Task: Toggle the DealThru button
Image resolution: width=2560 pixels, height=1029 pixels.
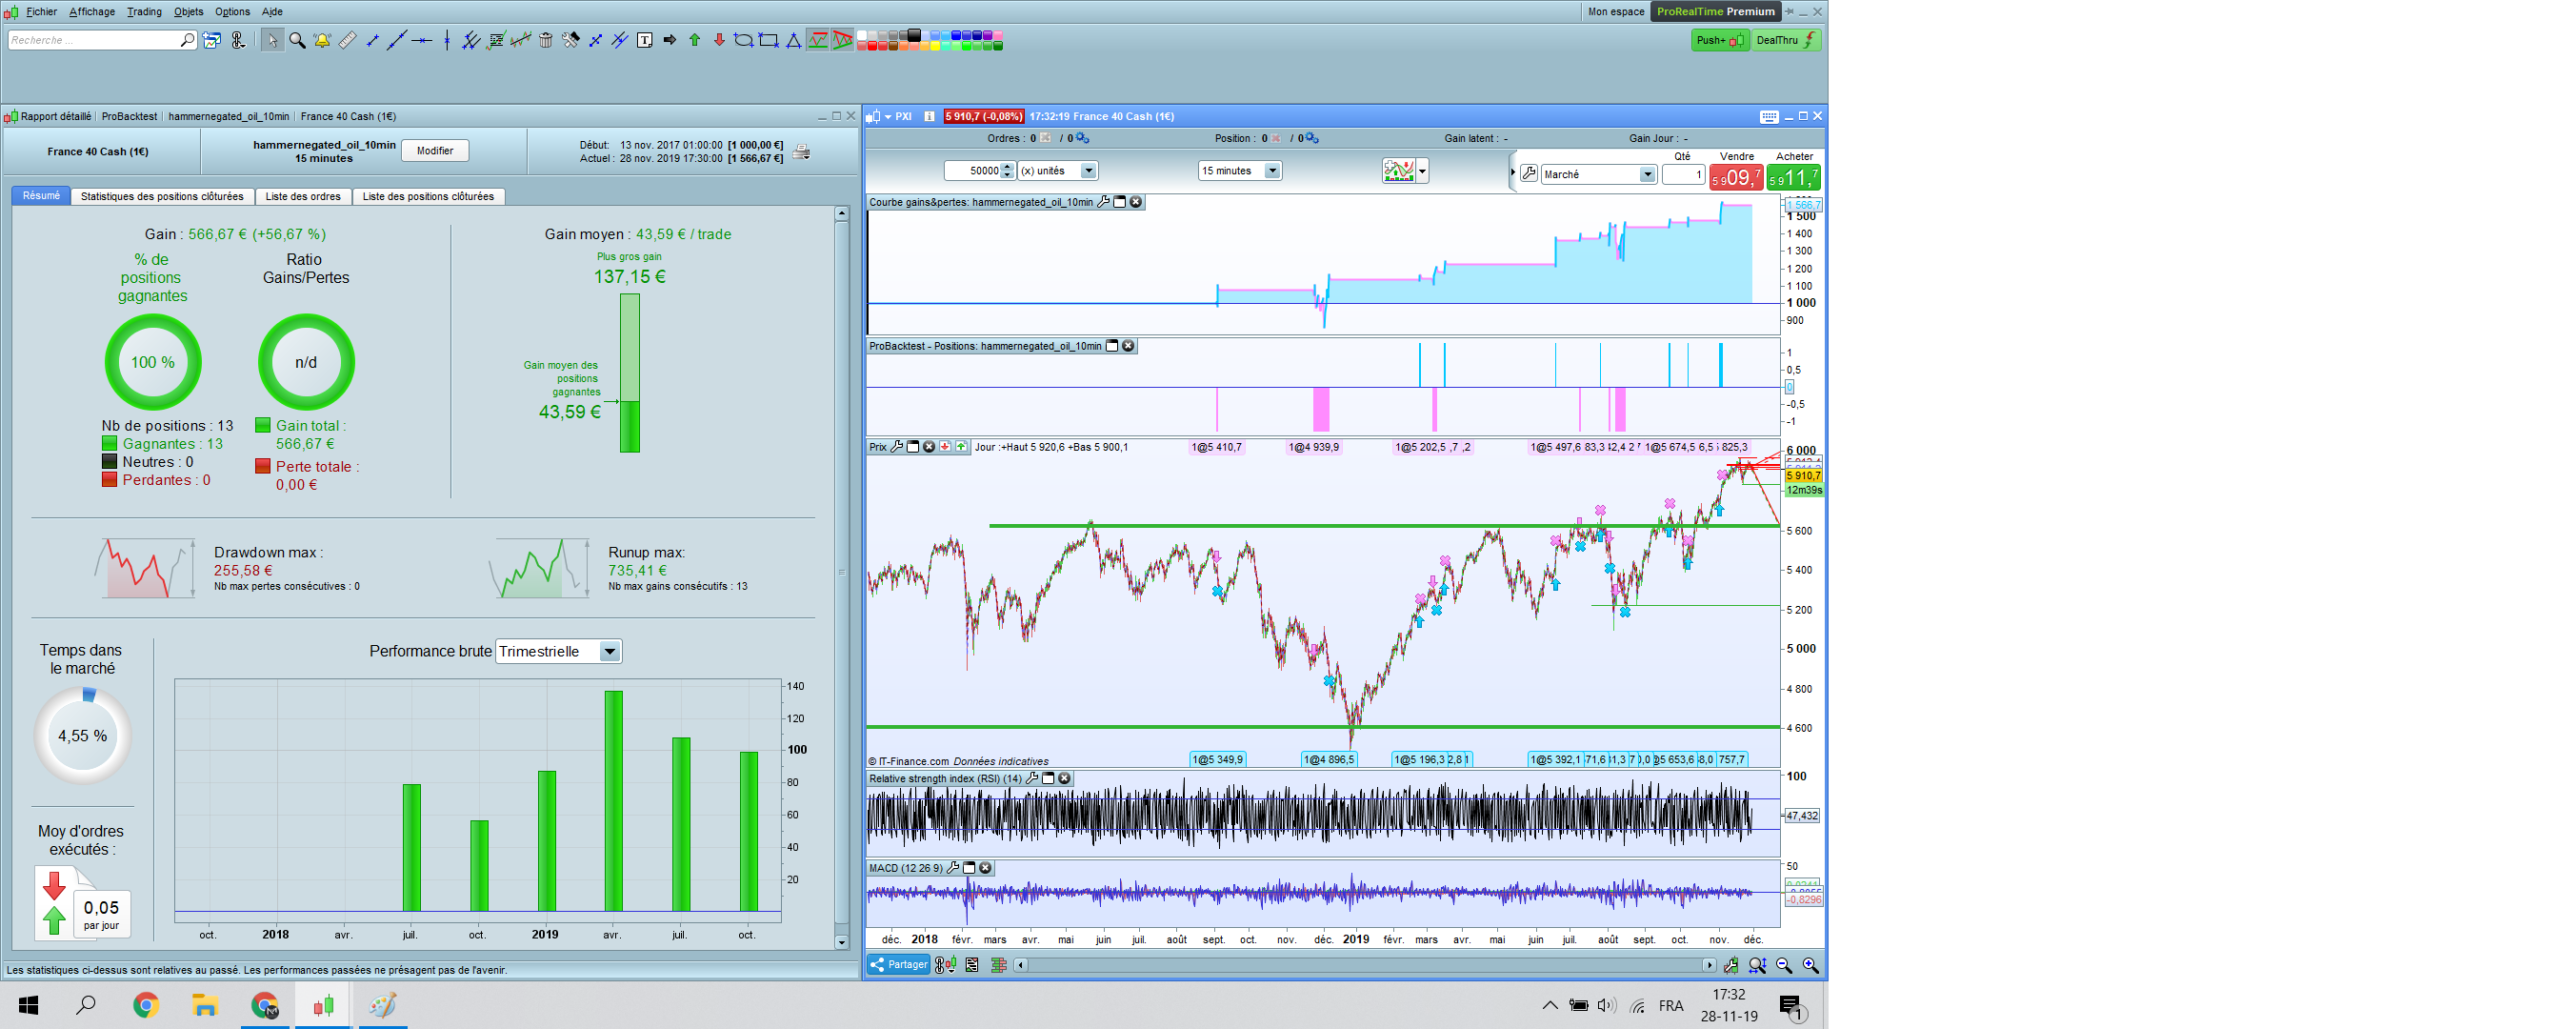Action: click(x=1786, y=41)
